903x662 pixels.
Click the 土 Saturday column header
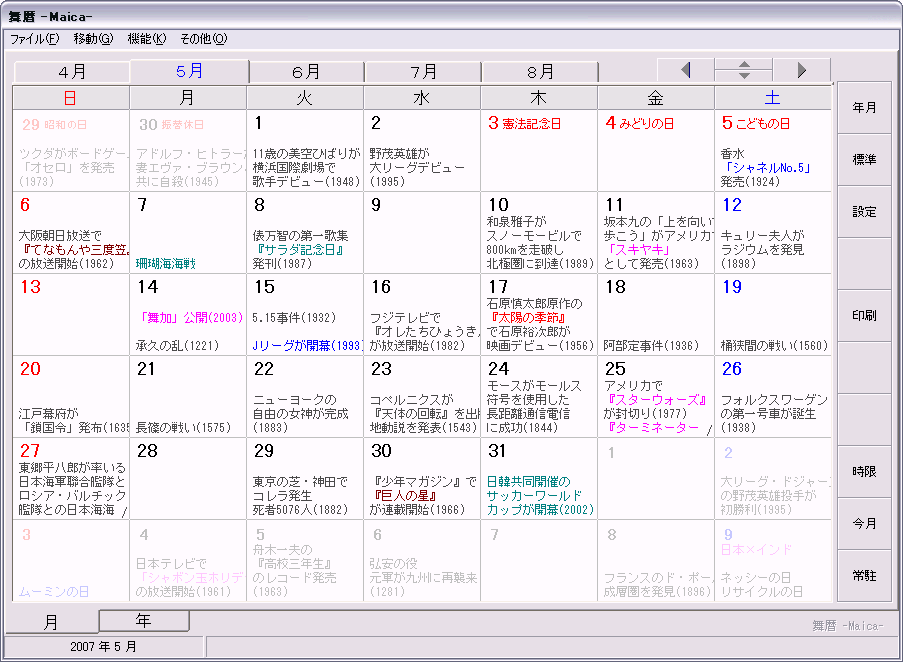[772, 98]
